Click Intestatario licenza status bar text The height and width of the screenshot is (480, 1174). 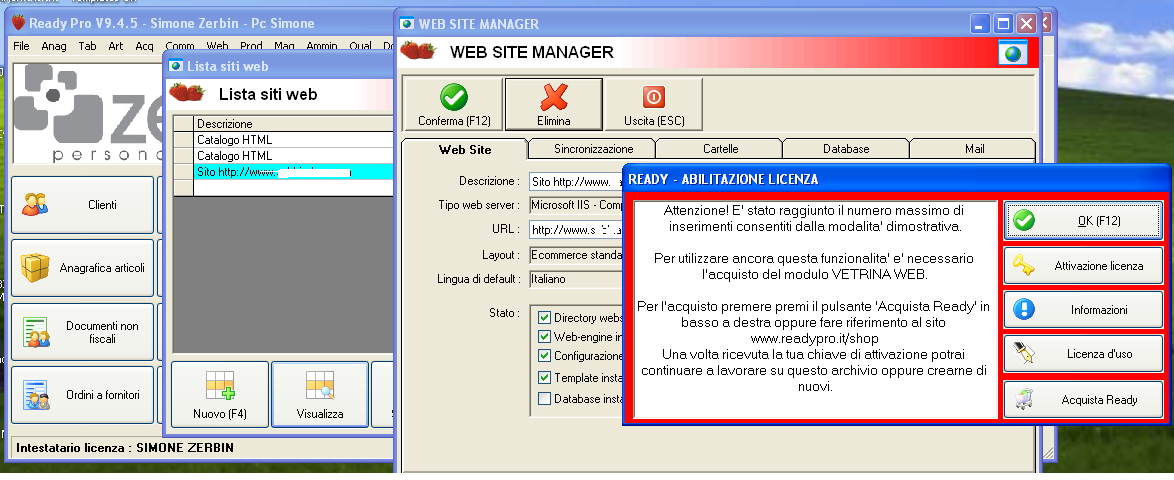[125, 448]
